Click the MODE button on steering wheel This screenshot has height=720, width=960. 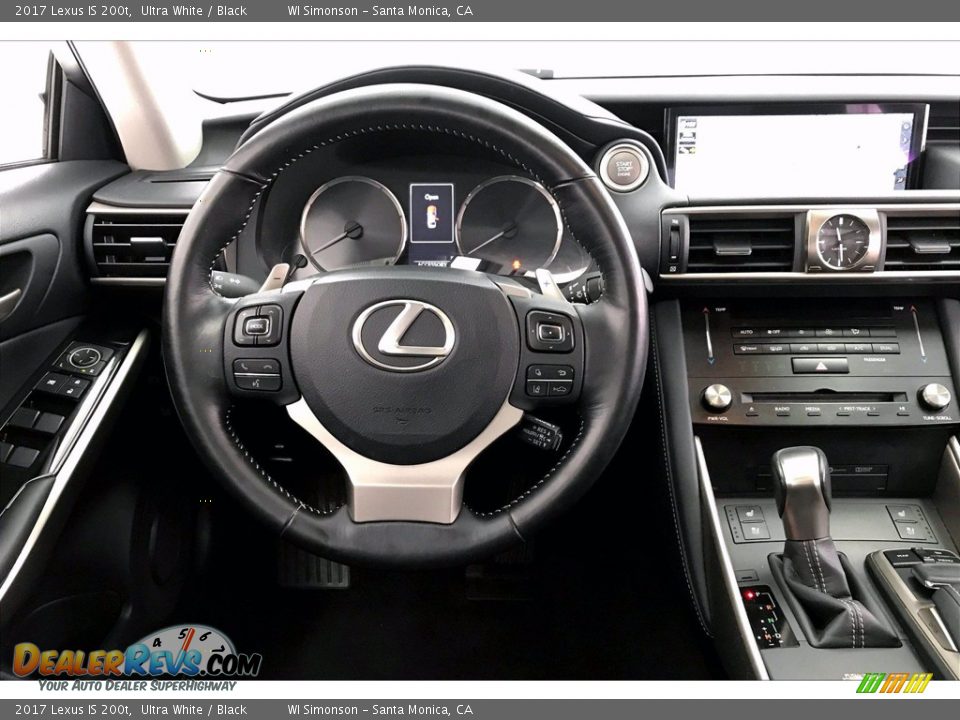pyautogui.click(x=257, y=326)
